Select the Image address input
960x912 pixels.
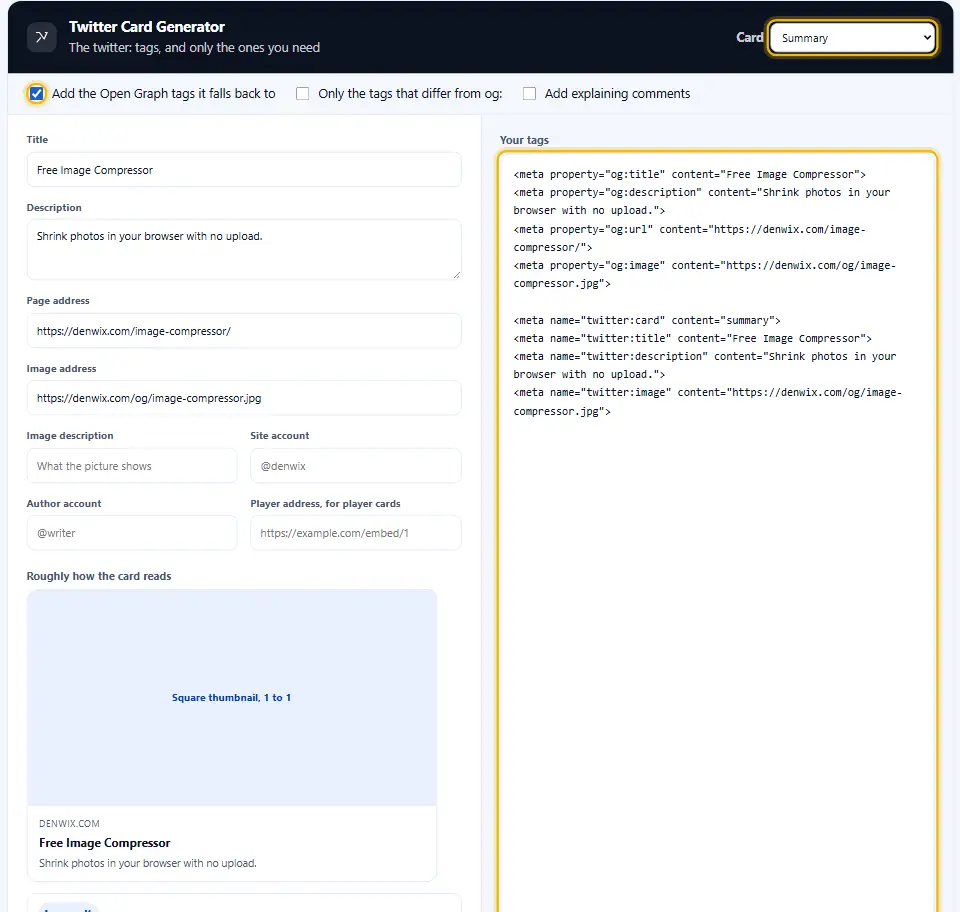(244, 398)
